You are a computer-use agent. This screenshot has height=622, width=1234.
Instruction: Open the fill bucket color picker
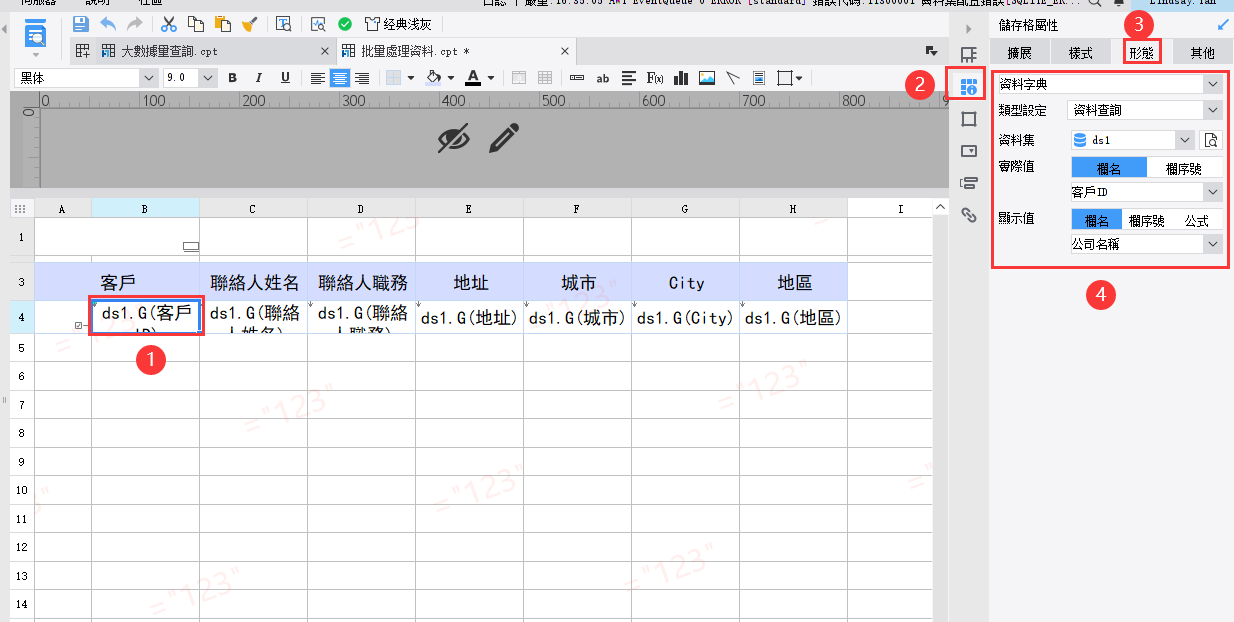[x=434, y=77]
